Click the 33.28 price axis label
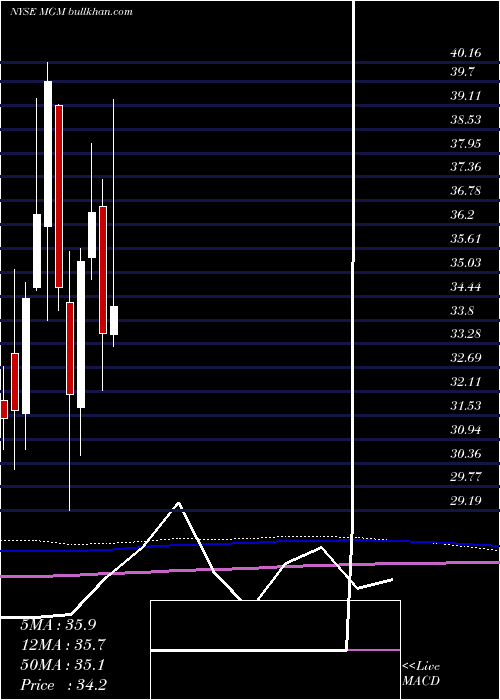The width and height of the screenshot is (500, 700). [466, 334]
